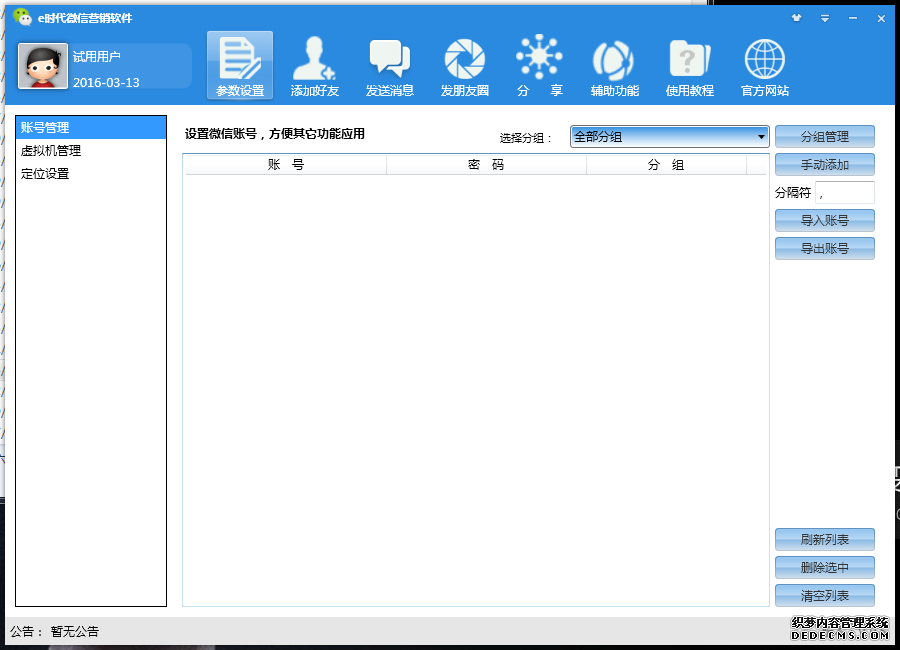This screenshot has height=650, width=900.
Task: Open the 分享 share icon
Action: [540, 65]
